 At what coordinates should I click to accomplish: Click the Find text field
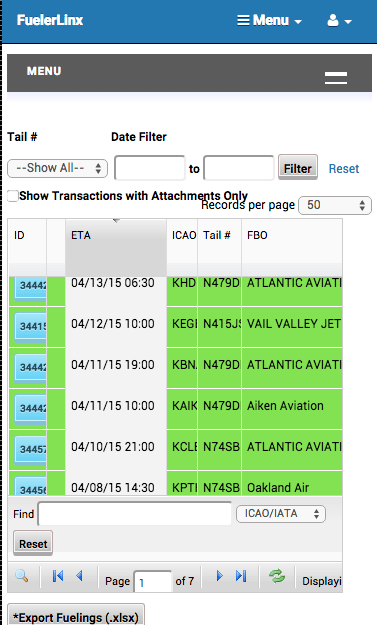coord(135,514)
